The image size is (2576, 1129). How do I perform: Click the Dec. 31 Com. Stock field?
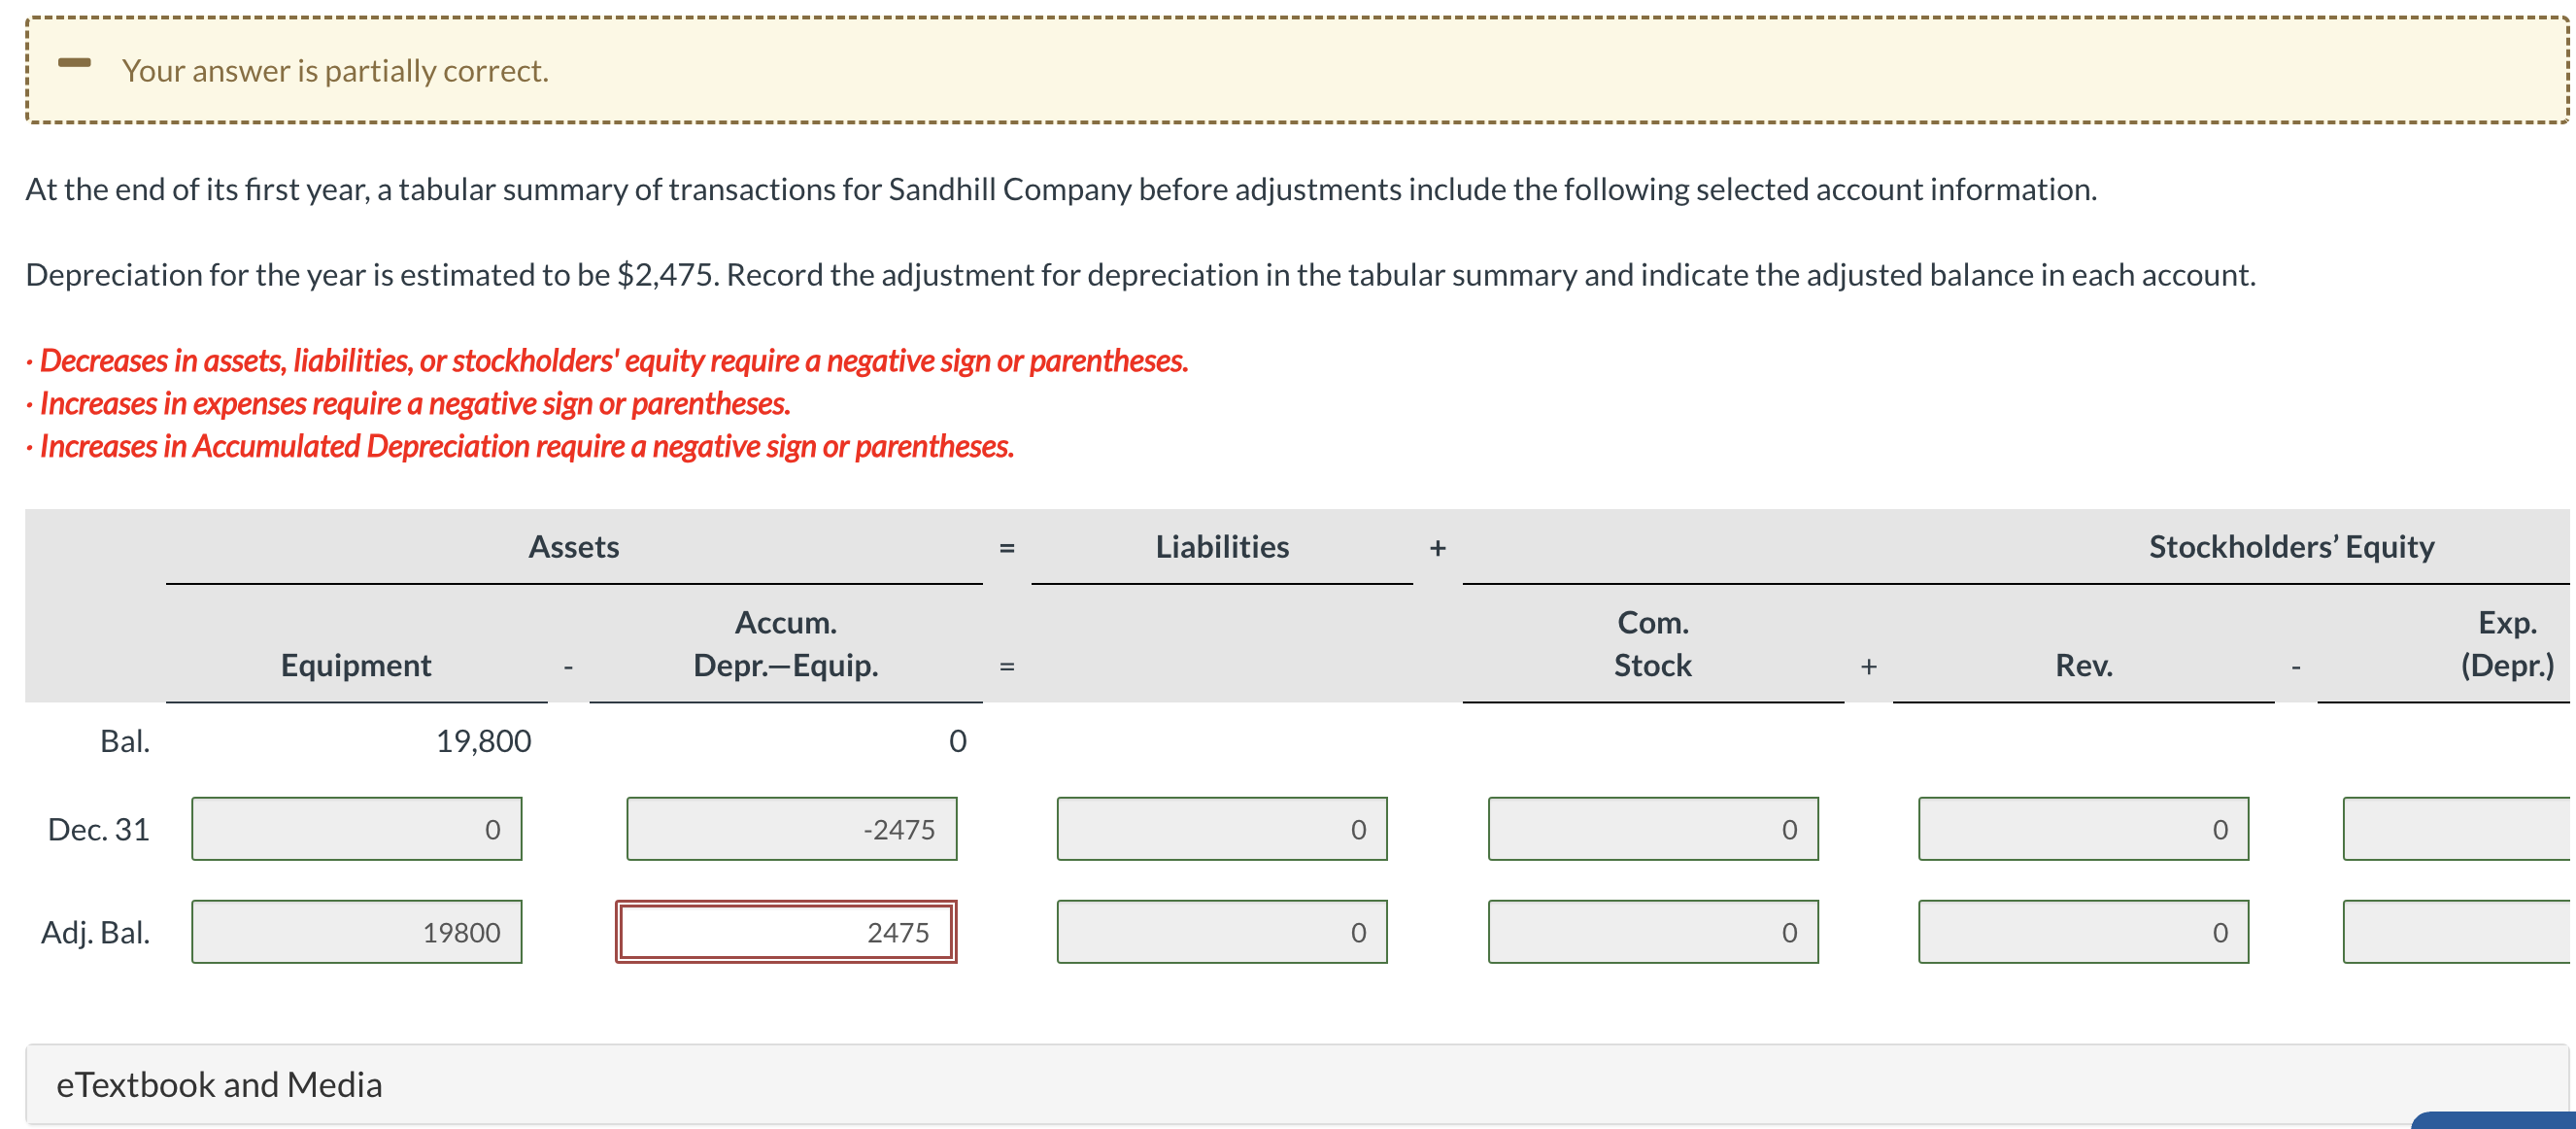point(1652,829)
